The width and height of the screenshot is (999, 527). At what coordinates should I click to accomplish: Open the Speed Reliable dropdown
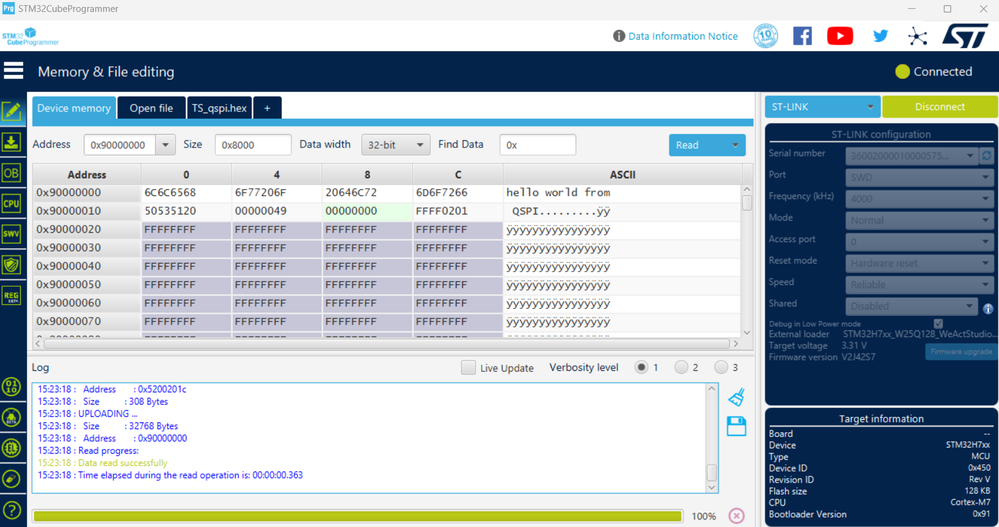[x=919, y=284]
